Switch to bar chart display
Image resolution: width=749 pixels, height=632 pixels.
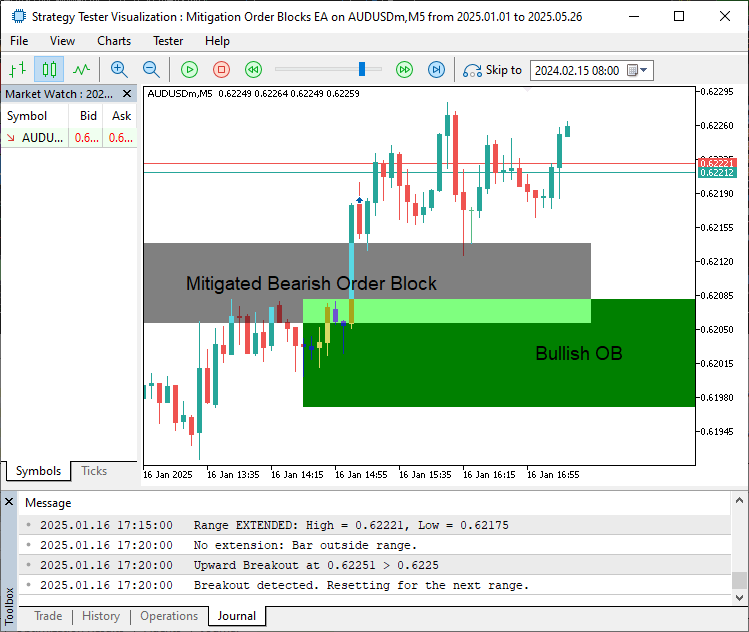click(x=17, y=70)
